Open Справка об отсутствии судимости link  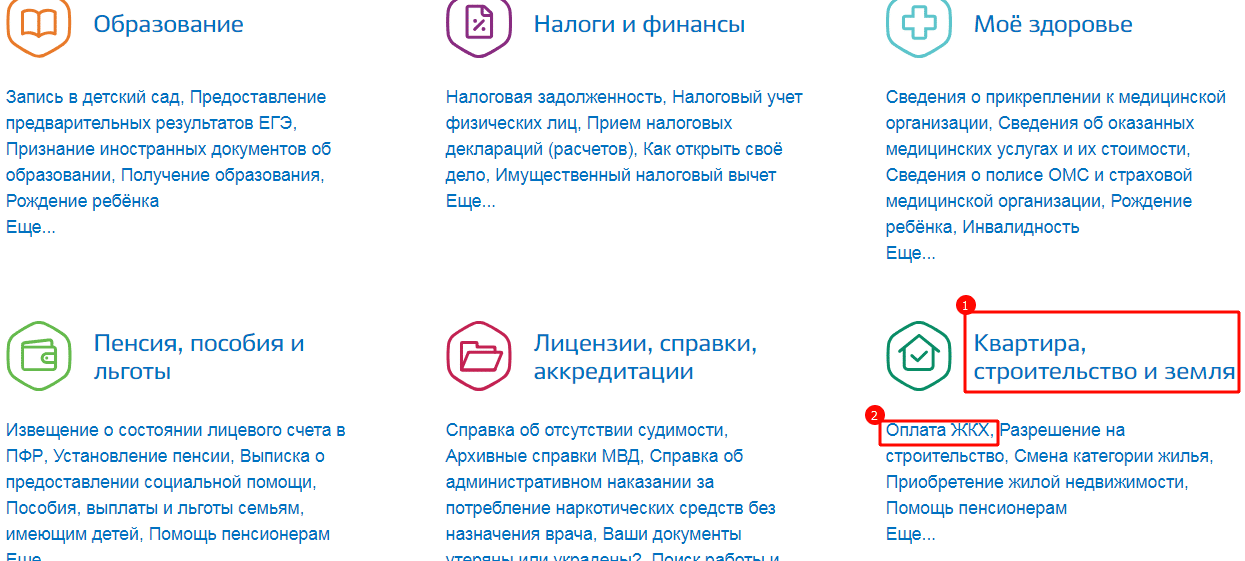click(x=586, y=430)
